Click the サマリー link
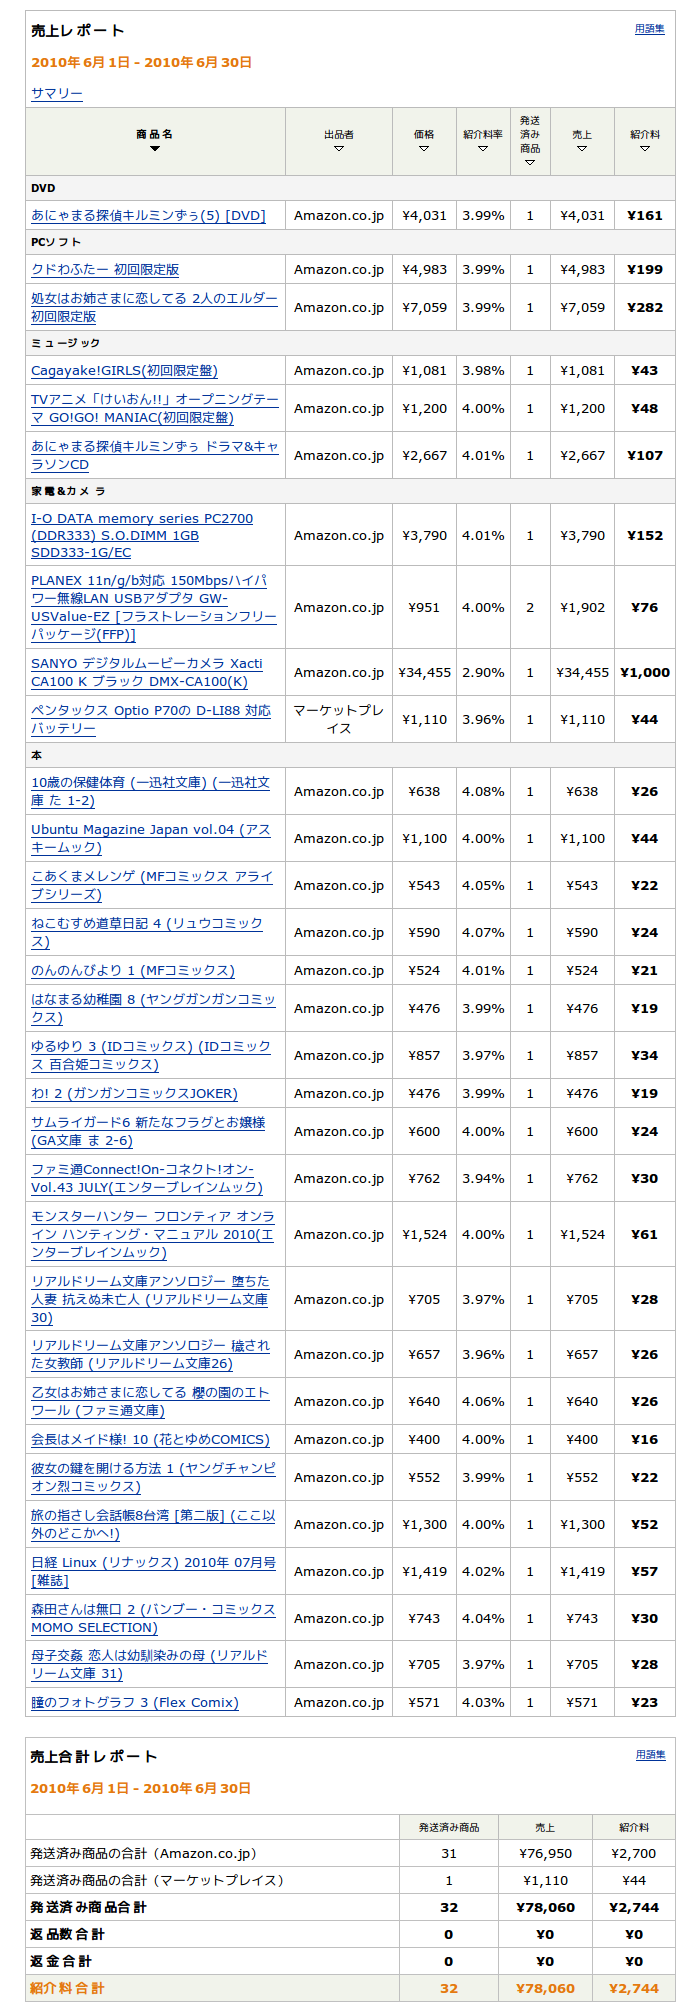 57,93
